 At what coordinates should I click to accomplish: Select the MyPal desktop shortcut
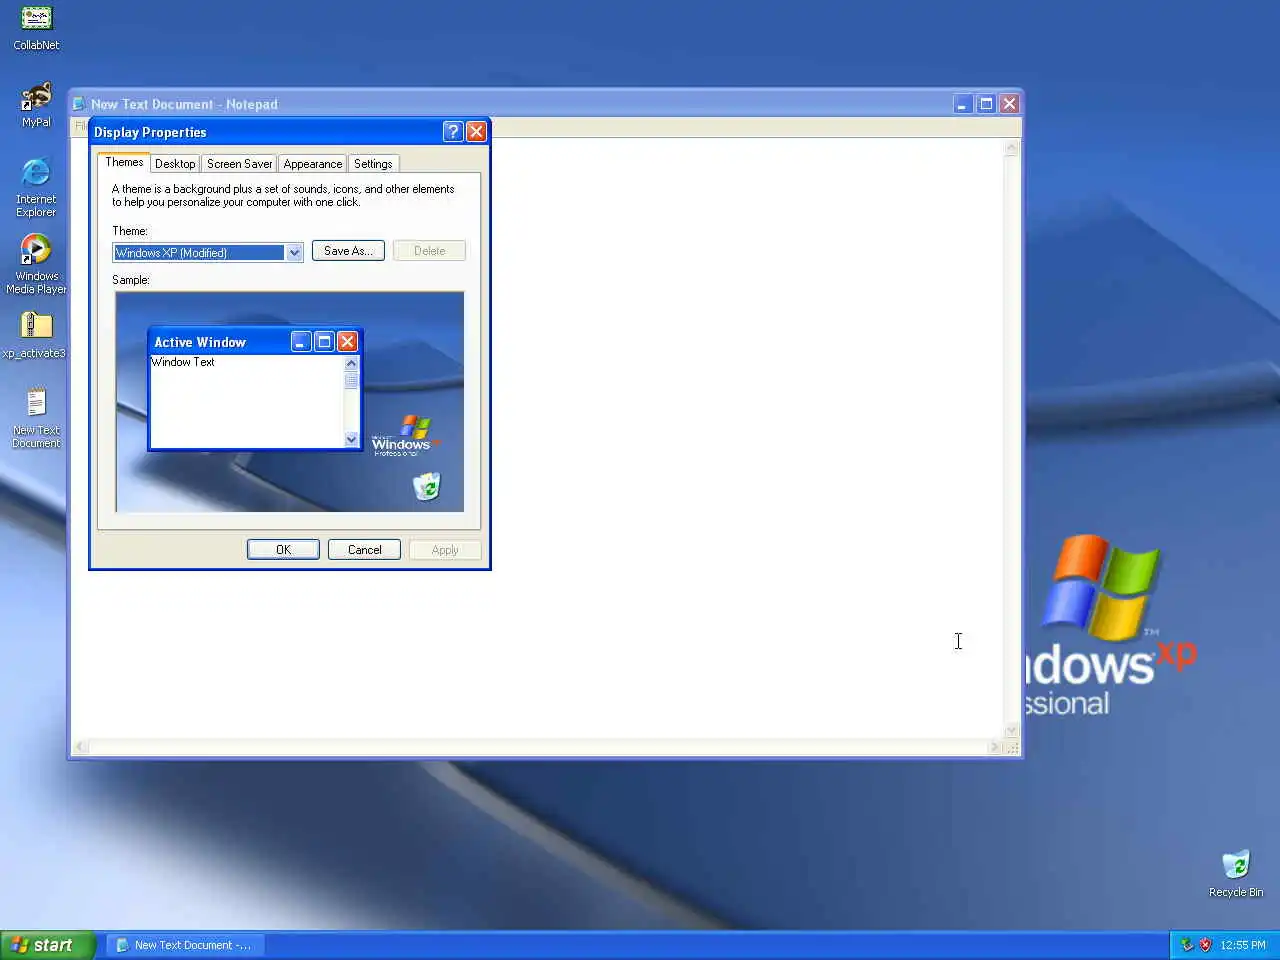36,105
